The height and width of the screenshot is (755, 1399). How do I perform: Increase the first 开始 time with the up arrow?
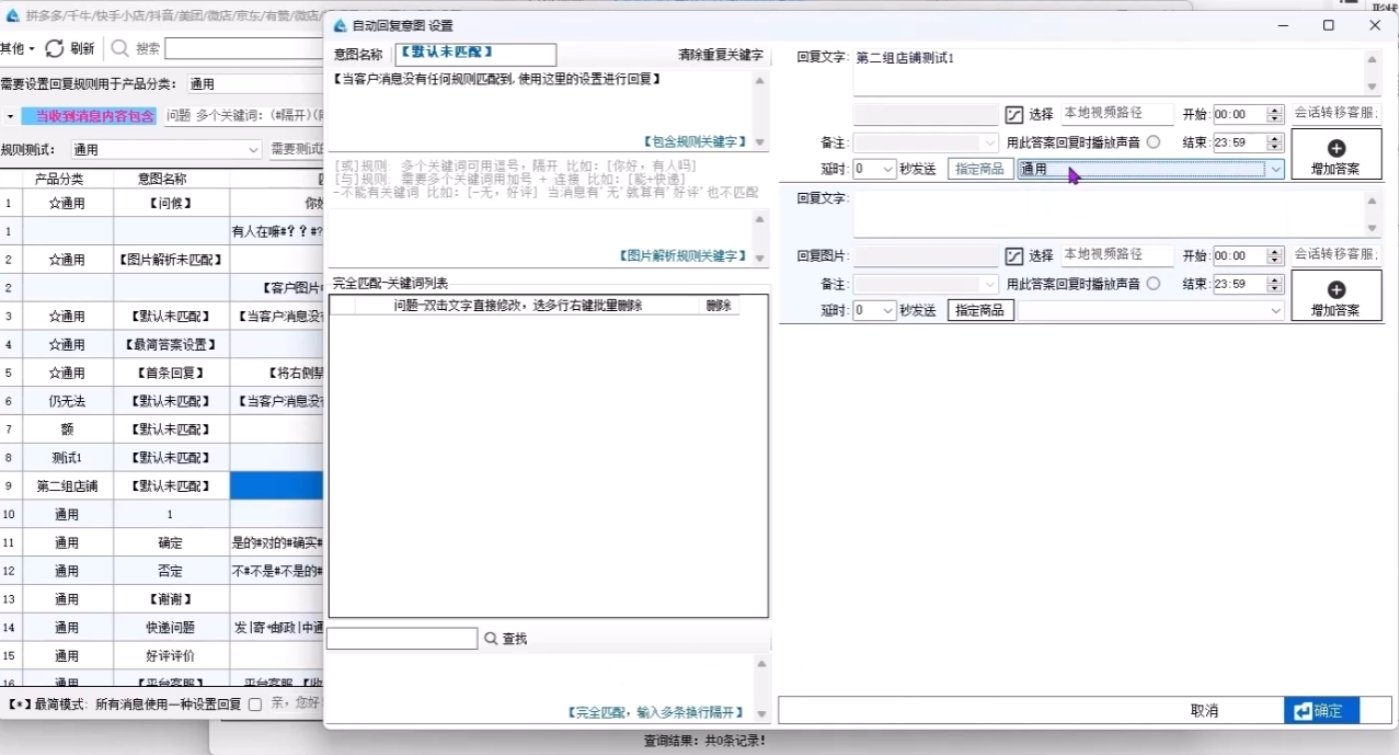[x=1274, y=110]
